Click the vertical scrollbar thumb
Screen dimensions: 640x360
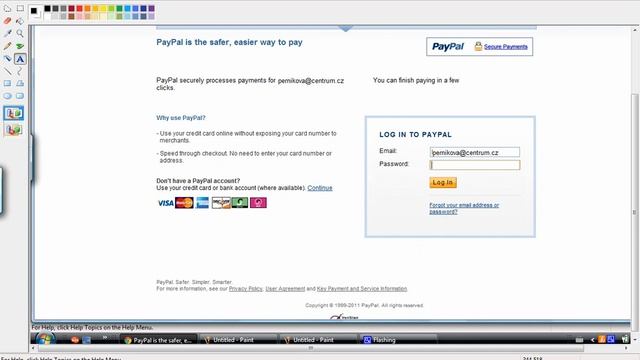[x=635, y=212]
